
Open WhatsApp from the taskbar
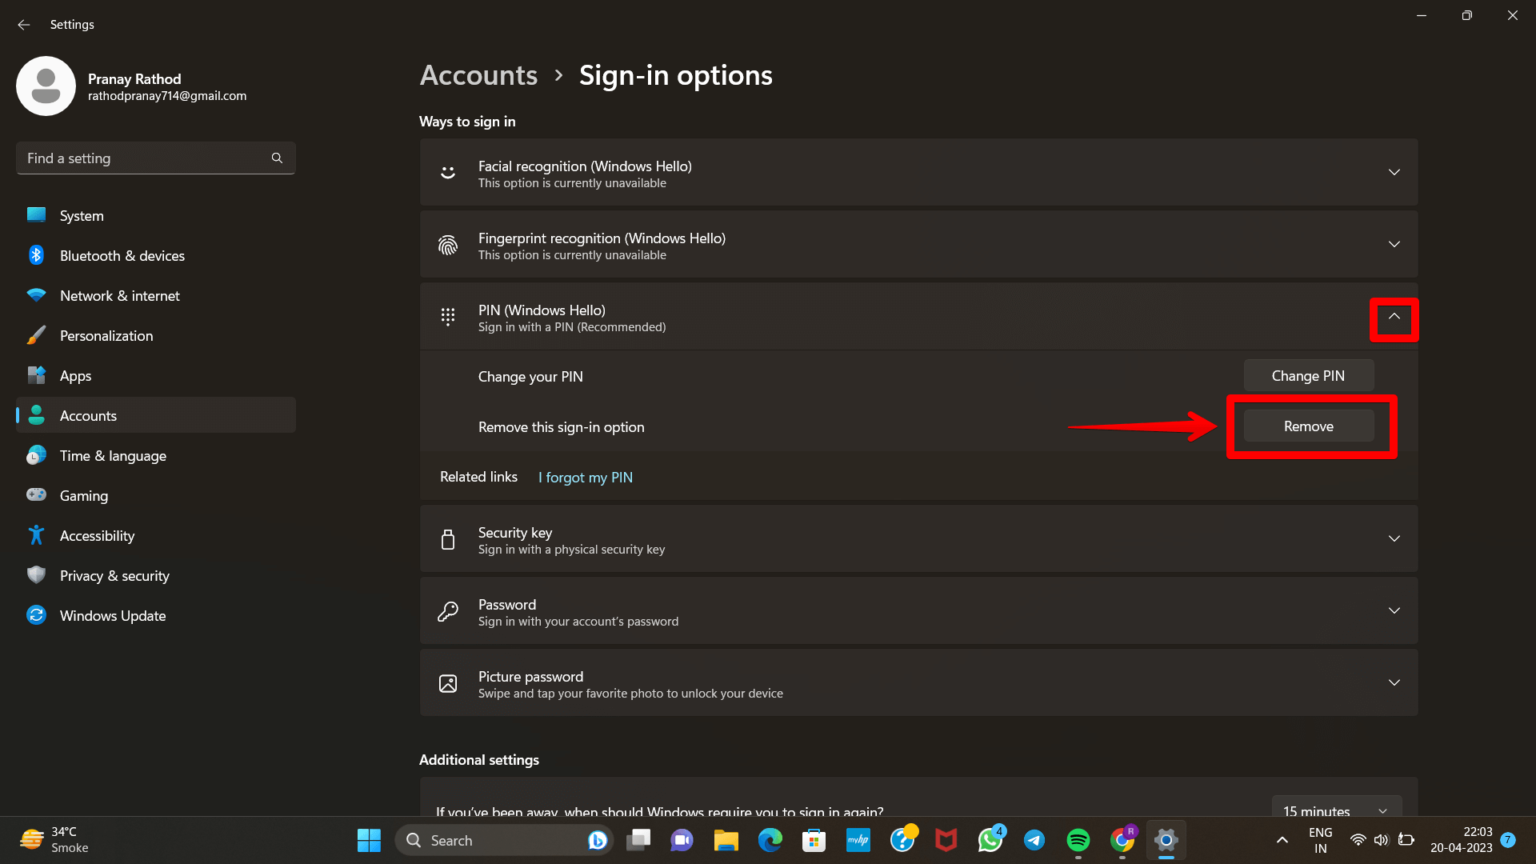[x=990, y=840]
